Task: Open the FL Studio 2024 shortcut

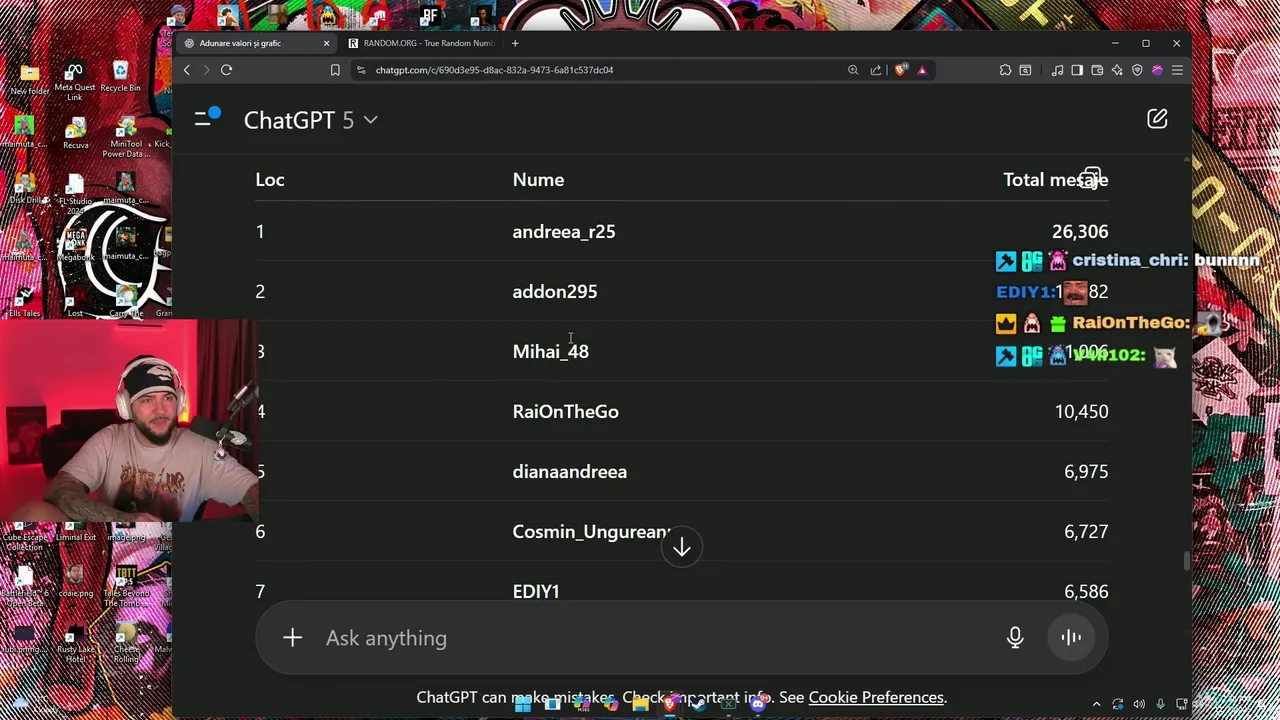Action: click(74, 194)
